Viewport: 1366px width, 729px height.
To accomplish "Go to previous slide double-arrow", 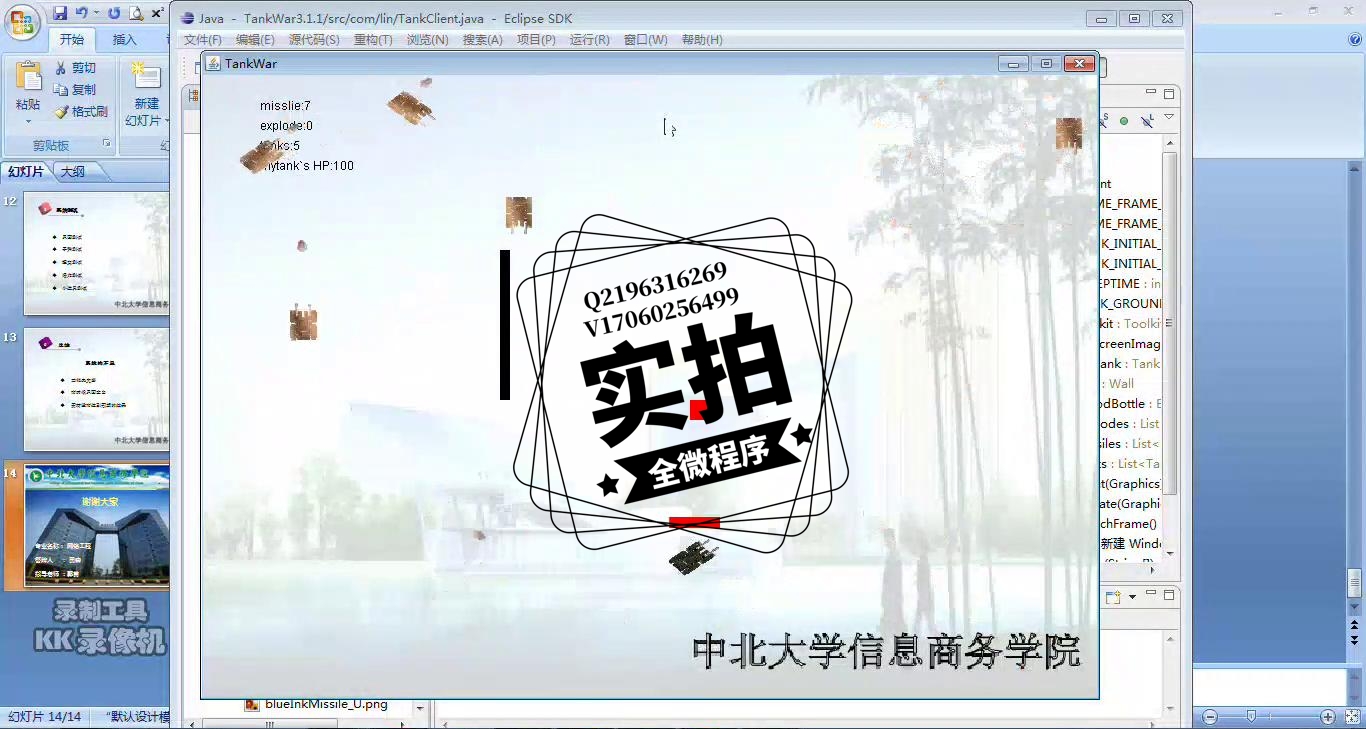I will (x=1355, y=626).
